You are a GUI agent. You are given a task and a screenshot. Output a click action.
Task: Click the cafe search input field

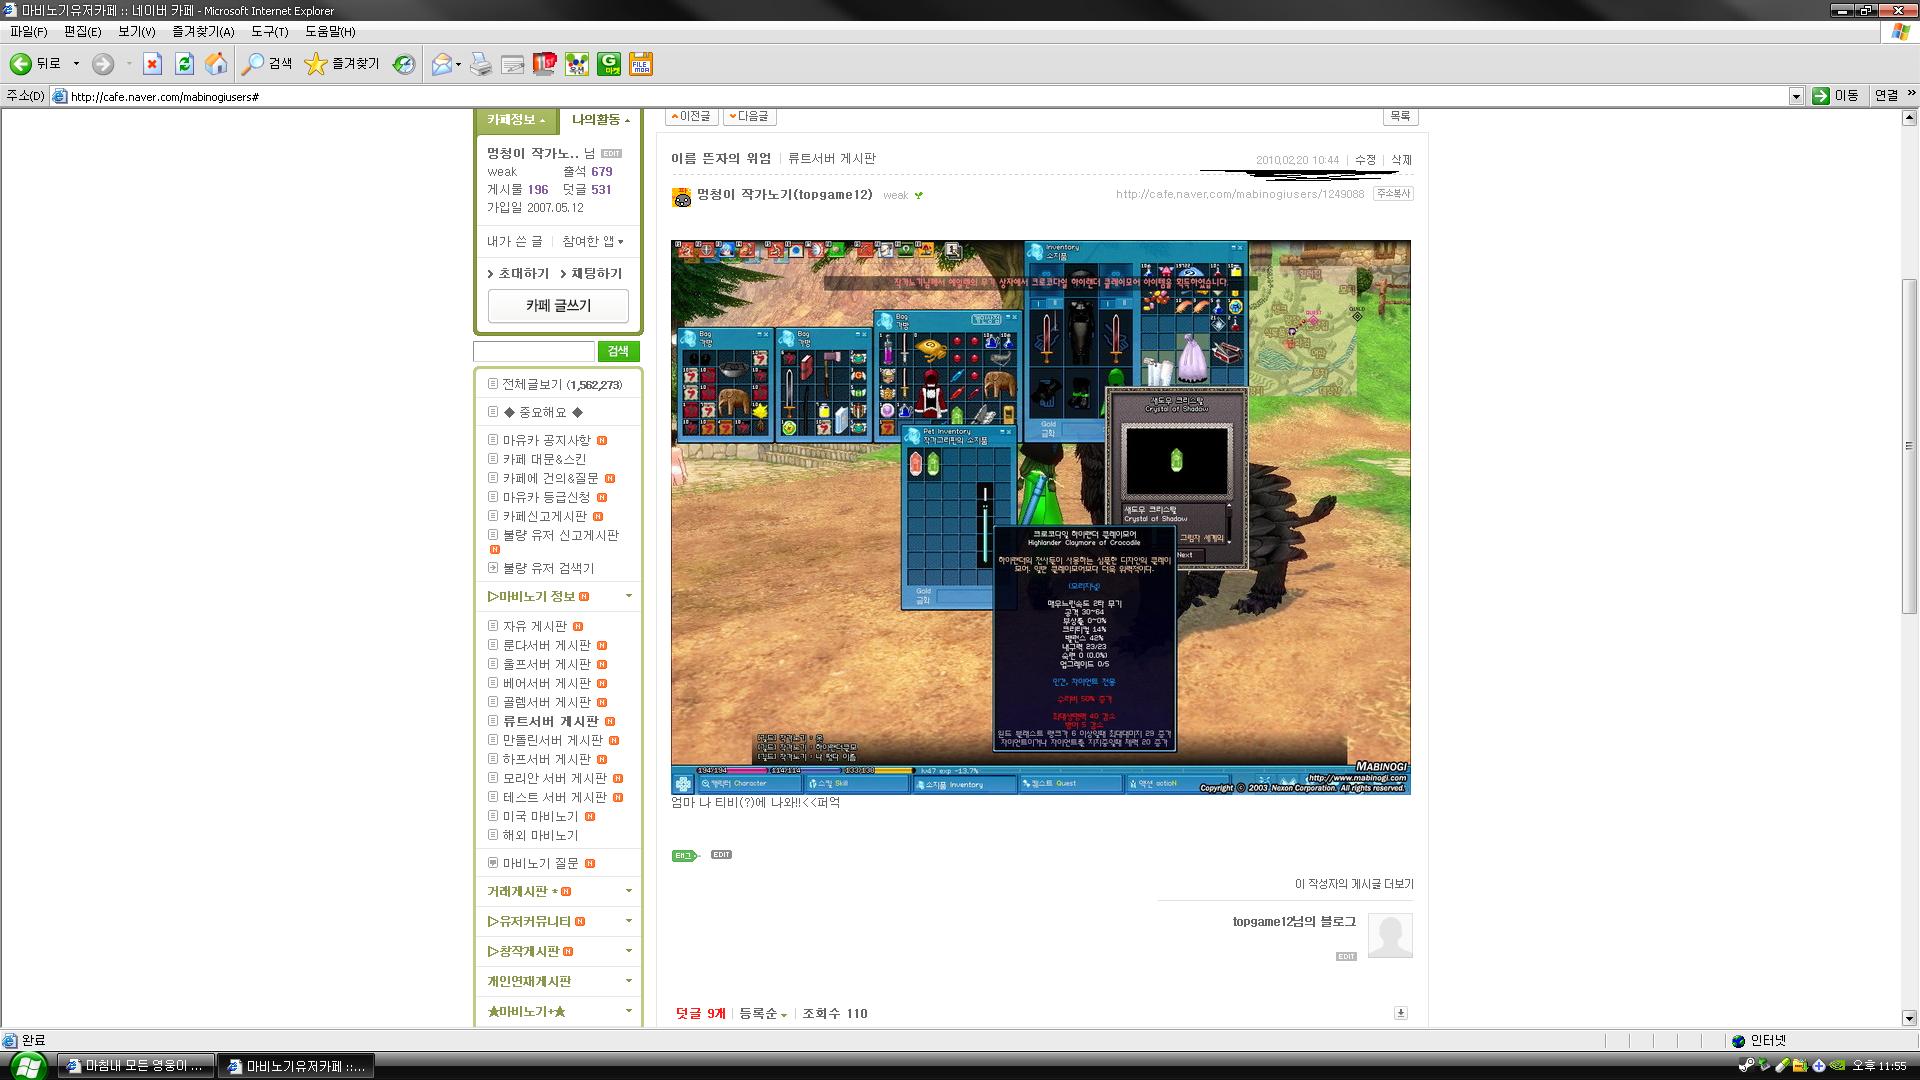click(x=534, y=351)
